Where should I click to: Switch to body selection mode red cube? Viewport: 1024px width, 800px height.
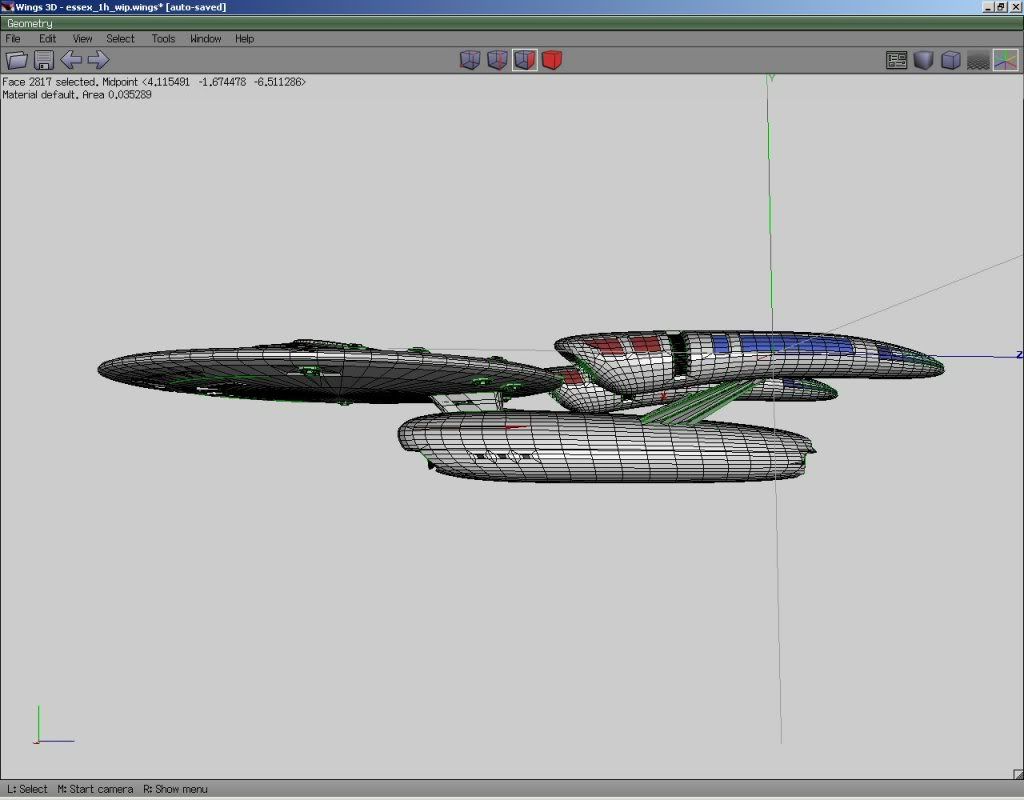(552, 60)
